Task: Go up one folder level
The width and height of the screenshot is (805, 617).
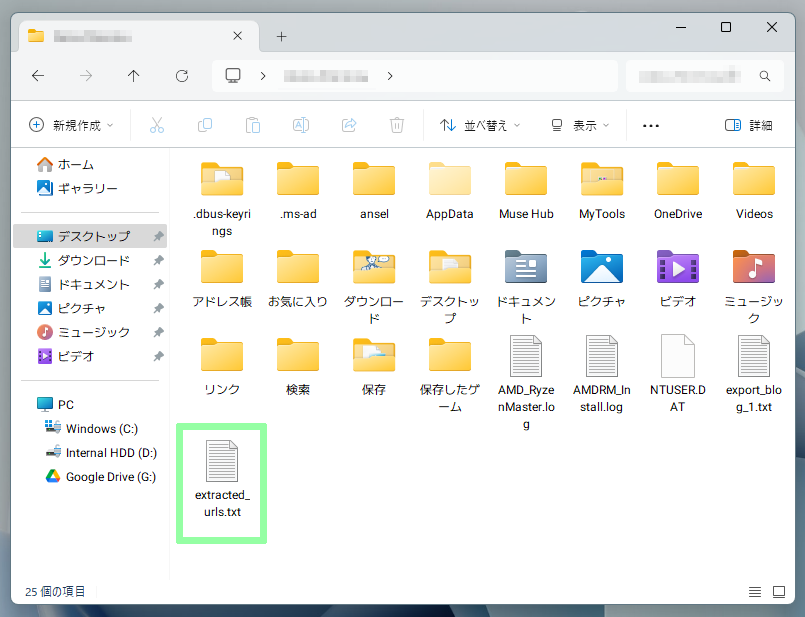Action: tap(134, 76)
